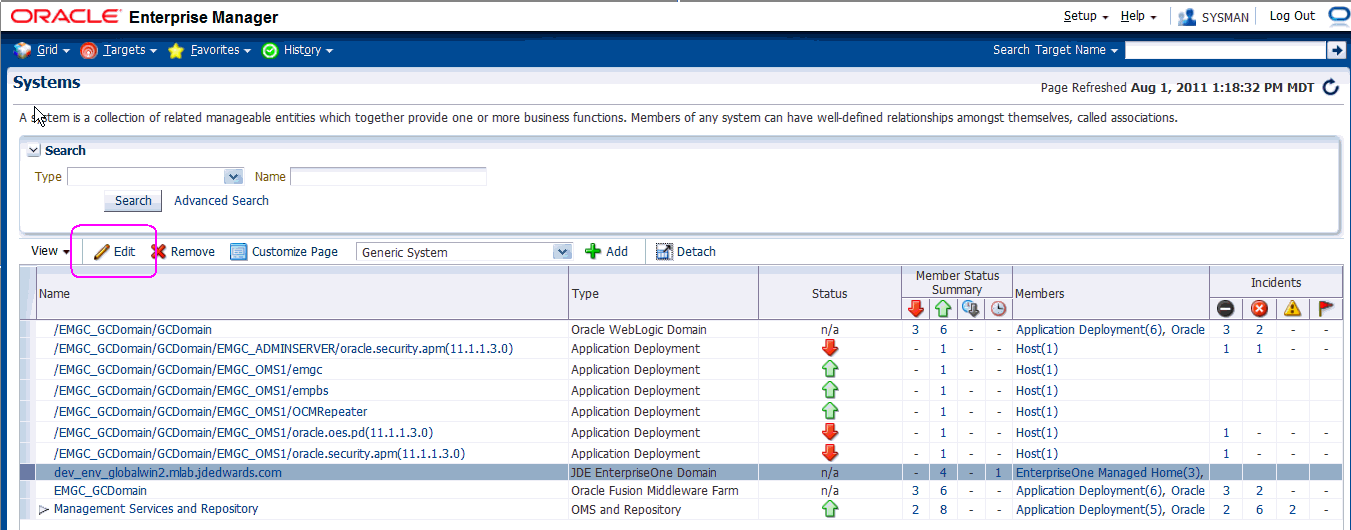This screenshot has width=1351, height=530.
Task: Click the green plus Add icon
Action: [593, 252]
